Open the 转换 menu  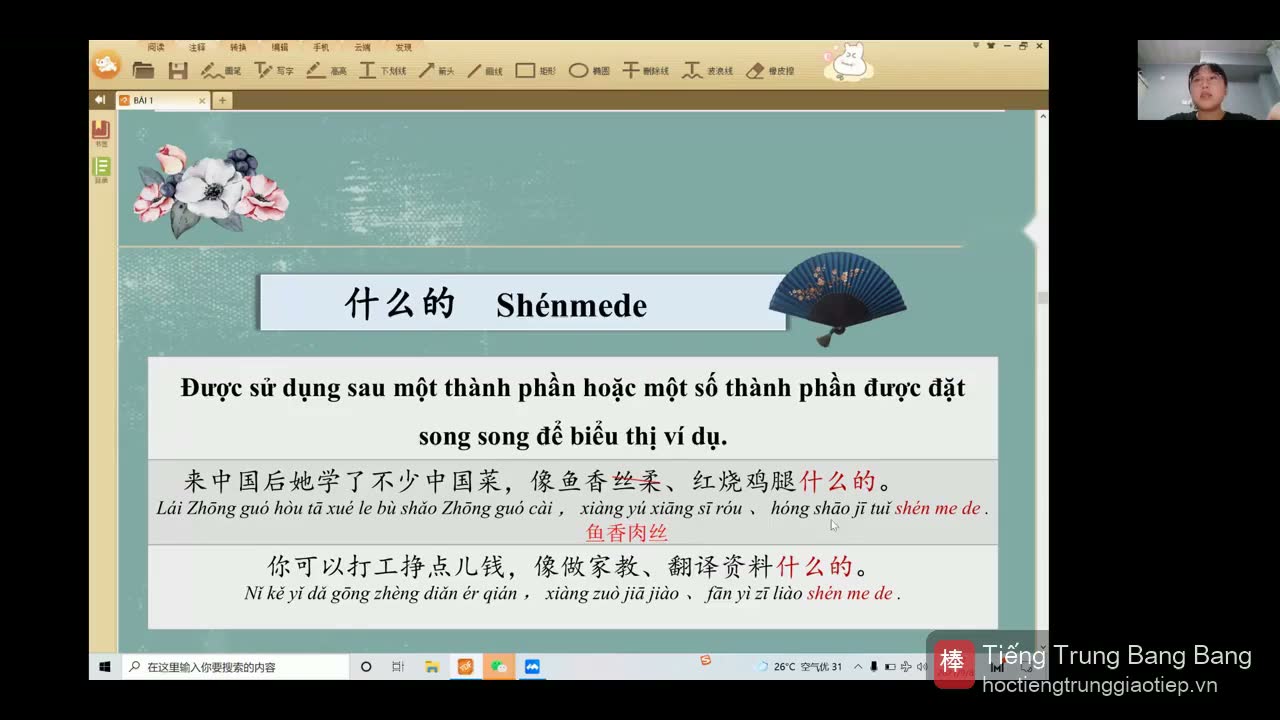click(x=238, y=47)
